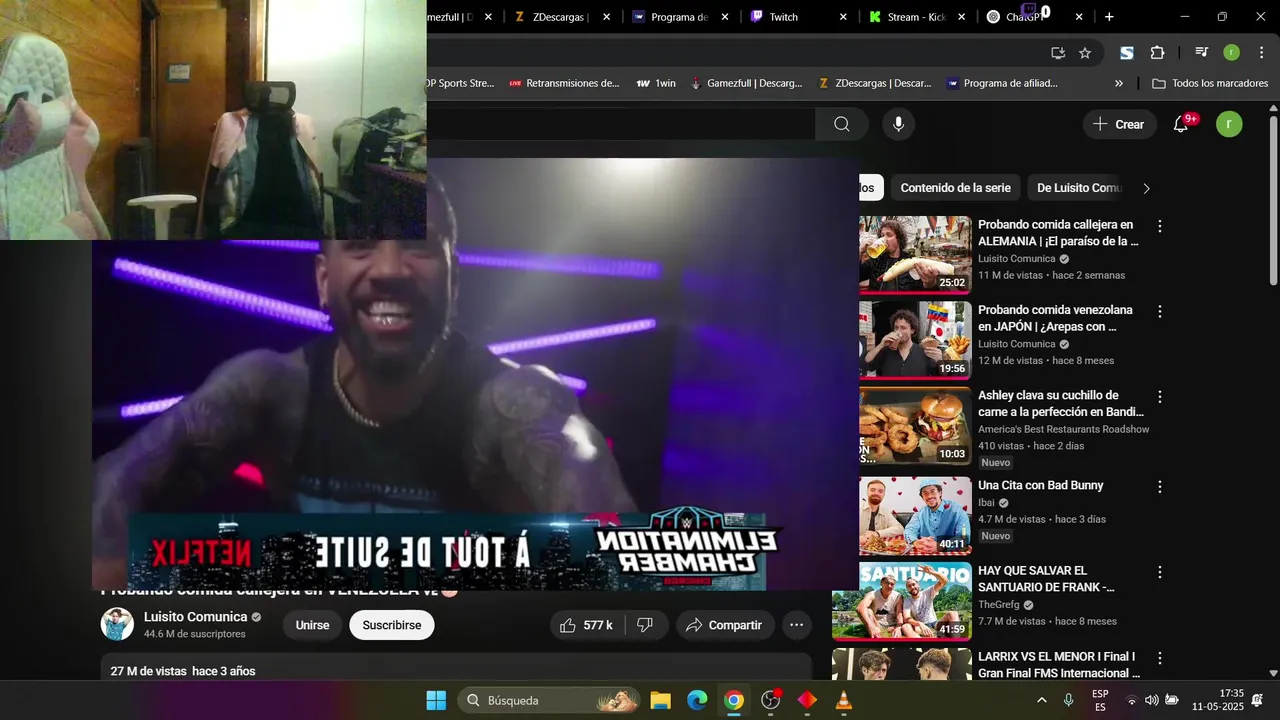This screenshot has width=1280, height=720.
Task: Open options for the SANTUARIO DE FRANK video
Action: tap(1160, 573)
